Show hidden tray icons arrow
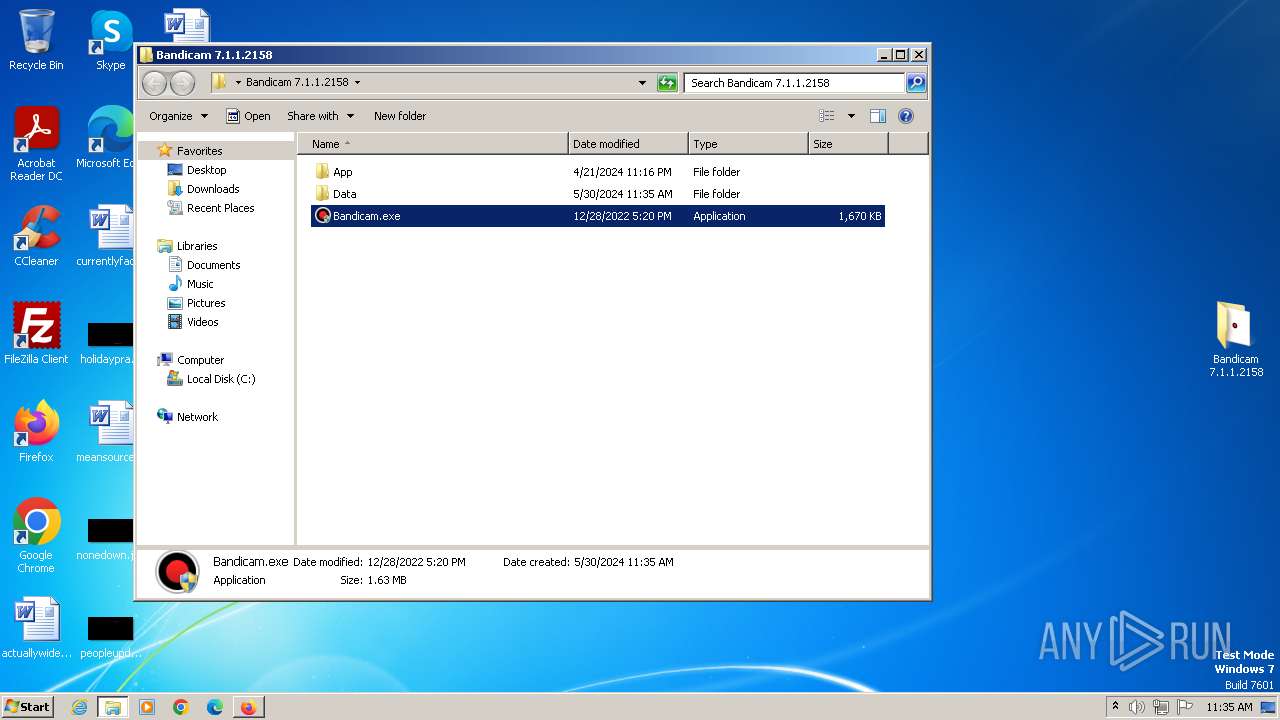This screenshot has width=1280, height=720. pos(1115,707)
